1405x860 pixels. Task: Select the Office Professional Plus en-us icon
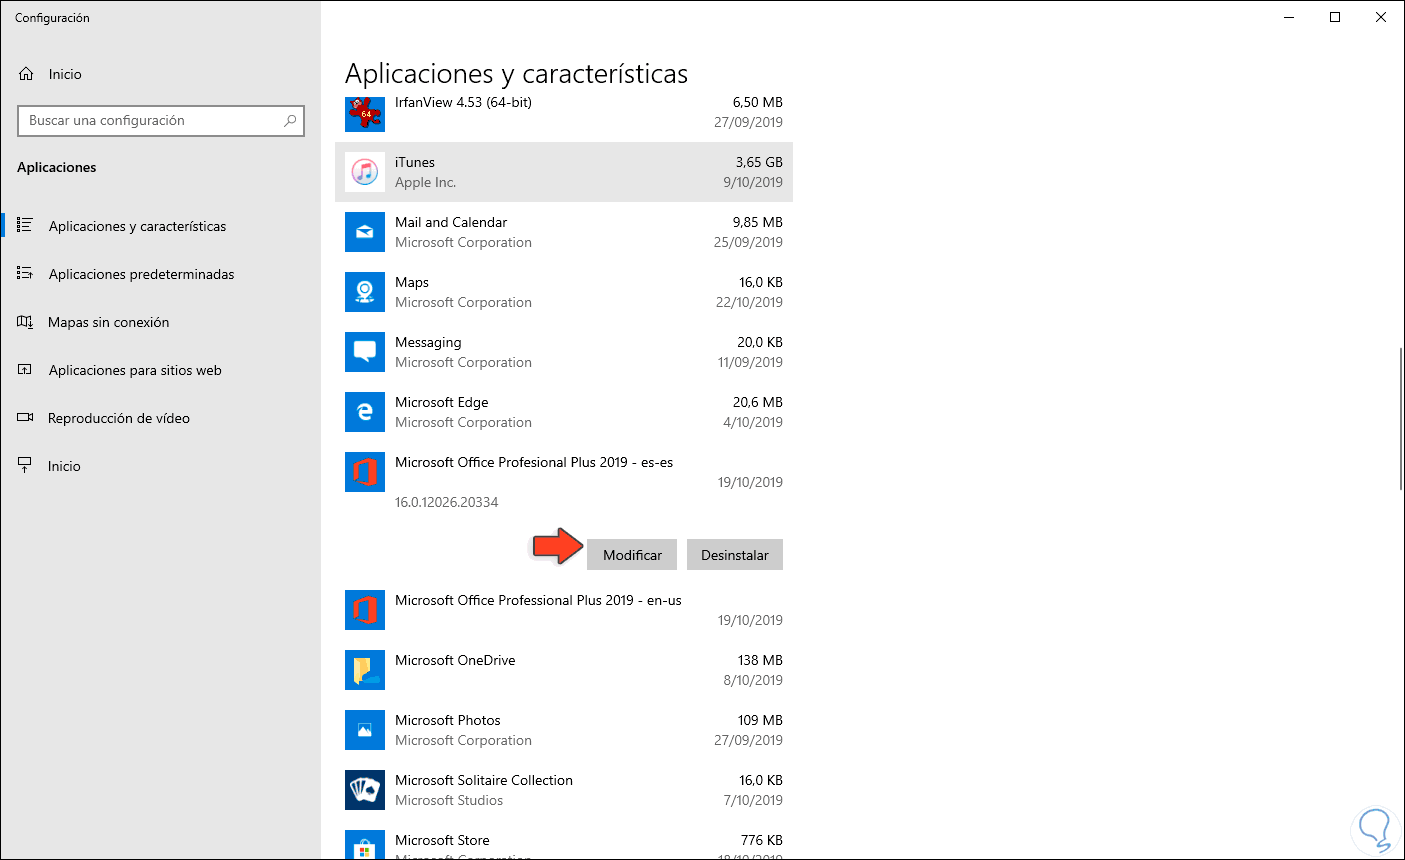click(365, 610)
